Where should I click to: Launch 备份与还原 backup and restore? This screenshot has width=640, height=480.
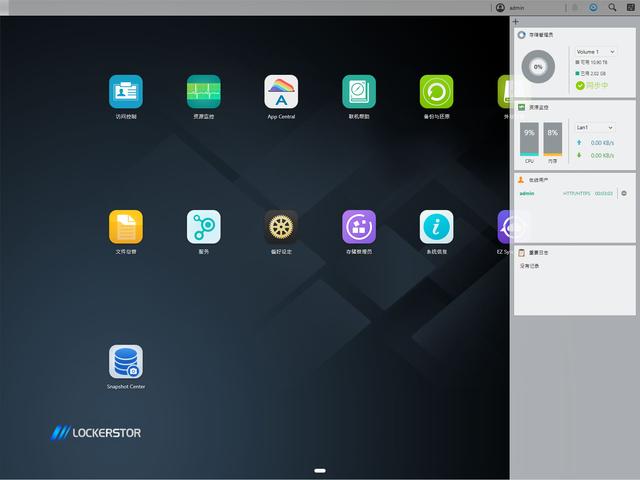pyautogui.click(x=436, y=92)
